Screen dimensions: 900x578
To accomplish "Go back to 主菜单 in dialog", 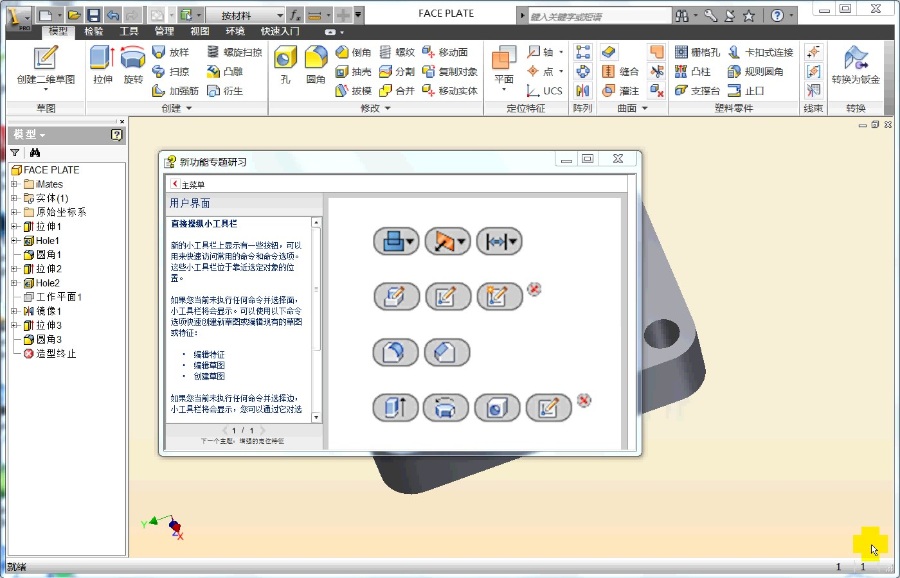I will [x=188, y=184].
